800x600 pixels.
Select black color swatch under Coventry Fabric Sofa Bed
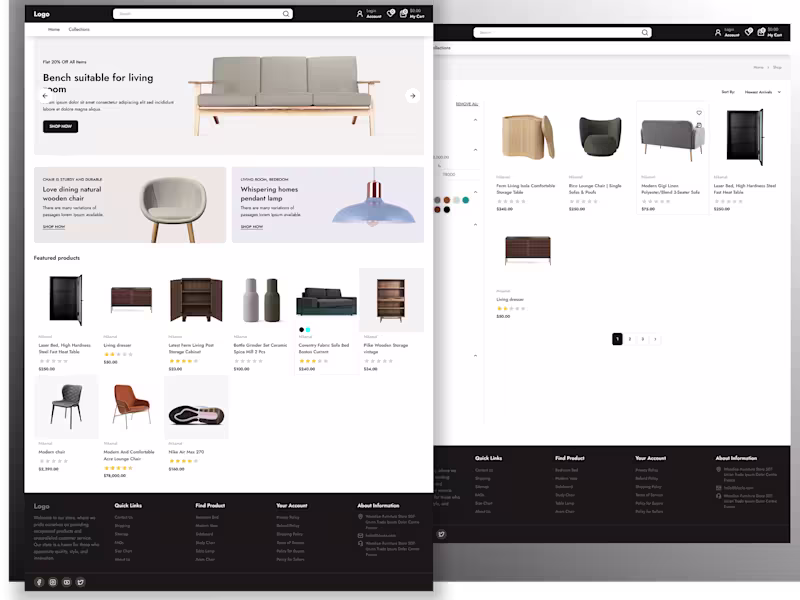[301, 330]
